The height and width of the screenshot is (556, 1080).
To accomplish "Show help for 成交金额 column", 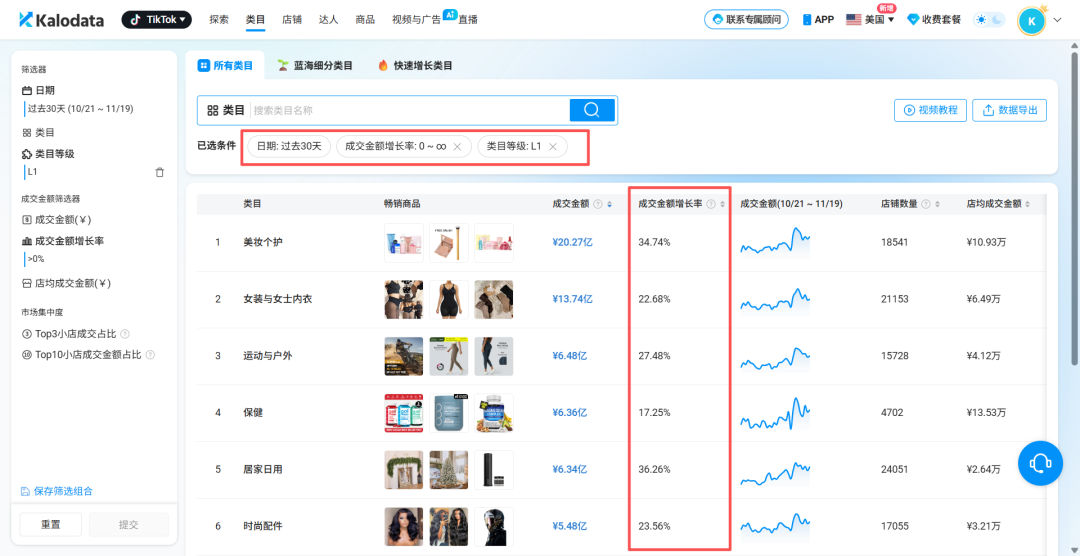I will (x=598, y=204).
